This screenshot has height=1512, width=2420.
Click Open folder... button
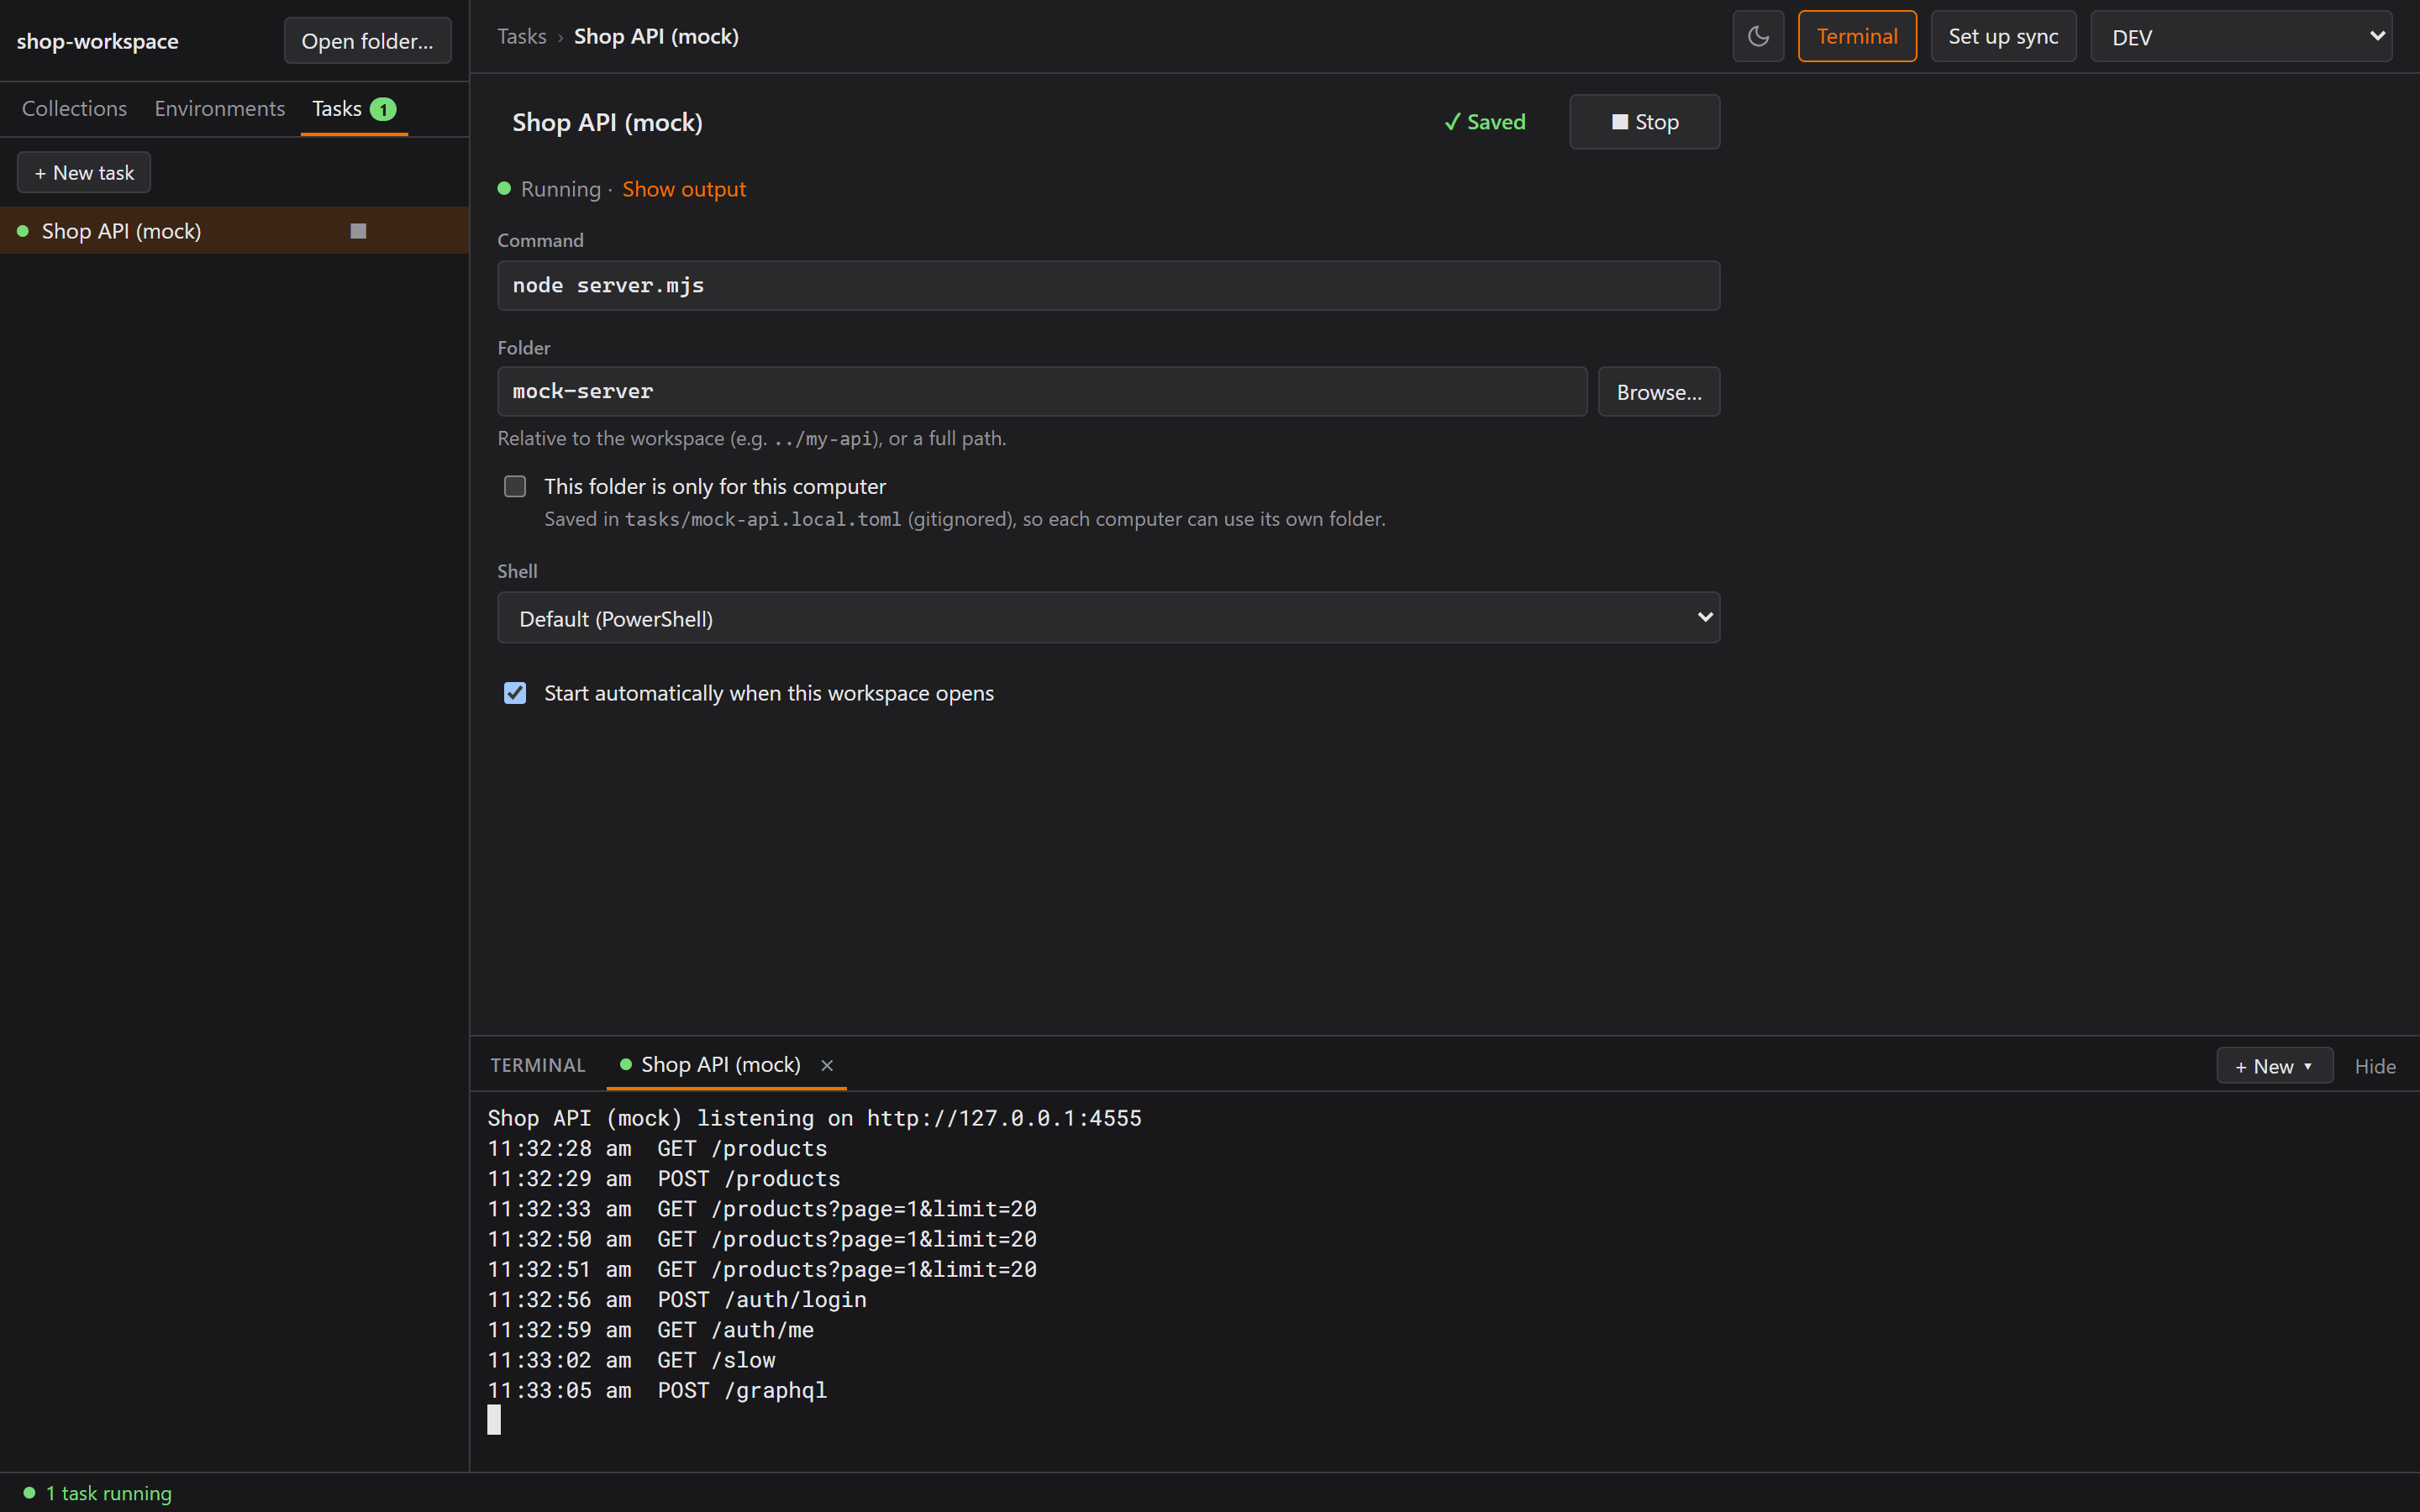tap(367, 41)
